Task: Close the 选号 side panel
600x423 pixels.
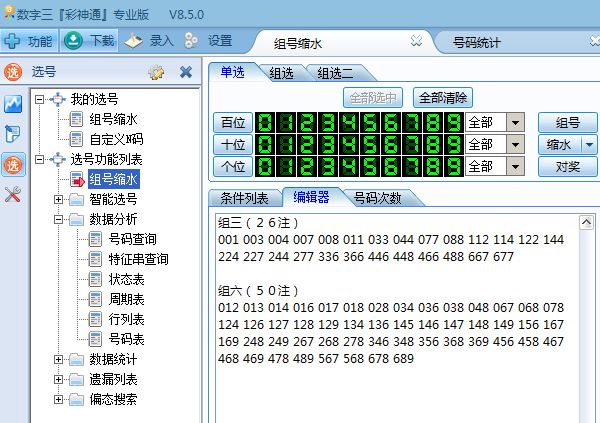Action: click(x=186, y=72)
